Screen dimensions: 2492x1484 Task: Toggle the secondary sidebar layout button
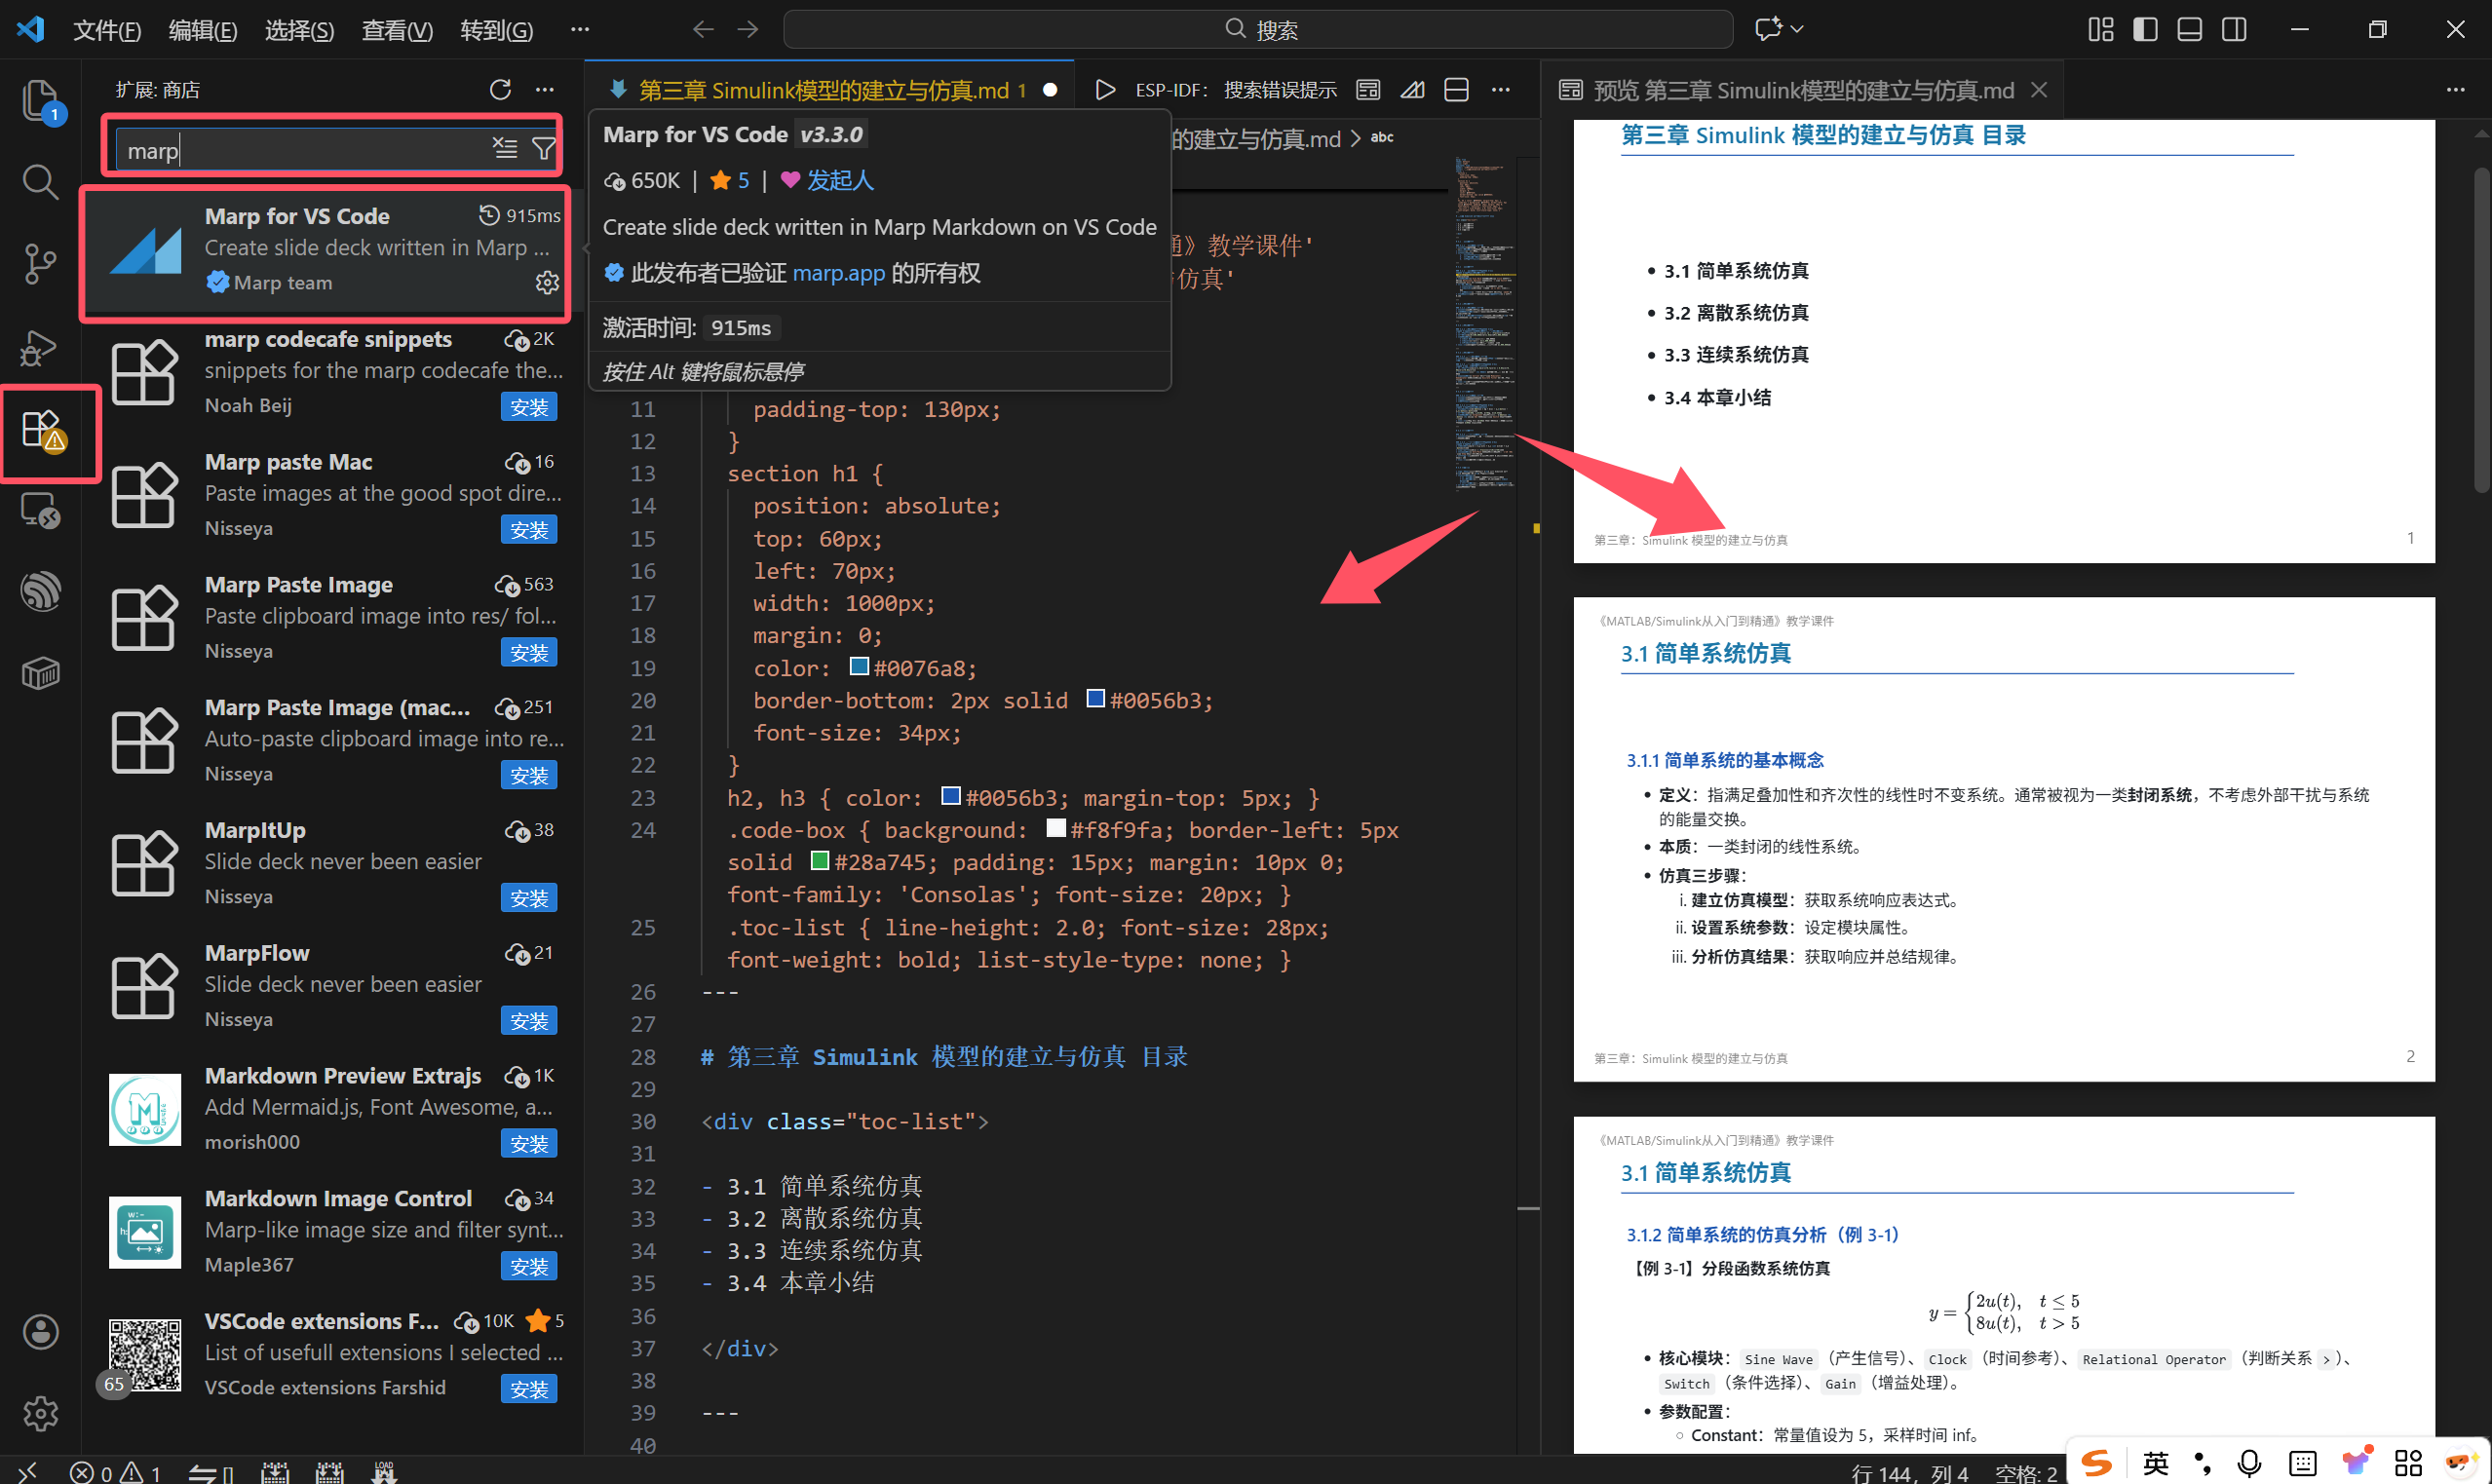coord(2234,29)
